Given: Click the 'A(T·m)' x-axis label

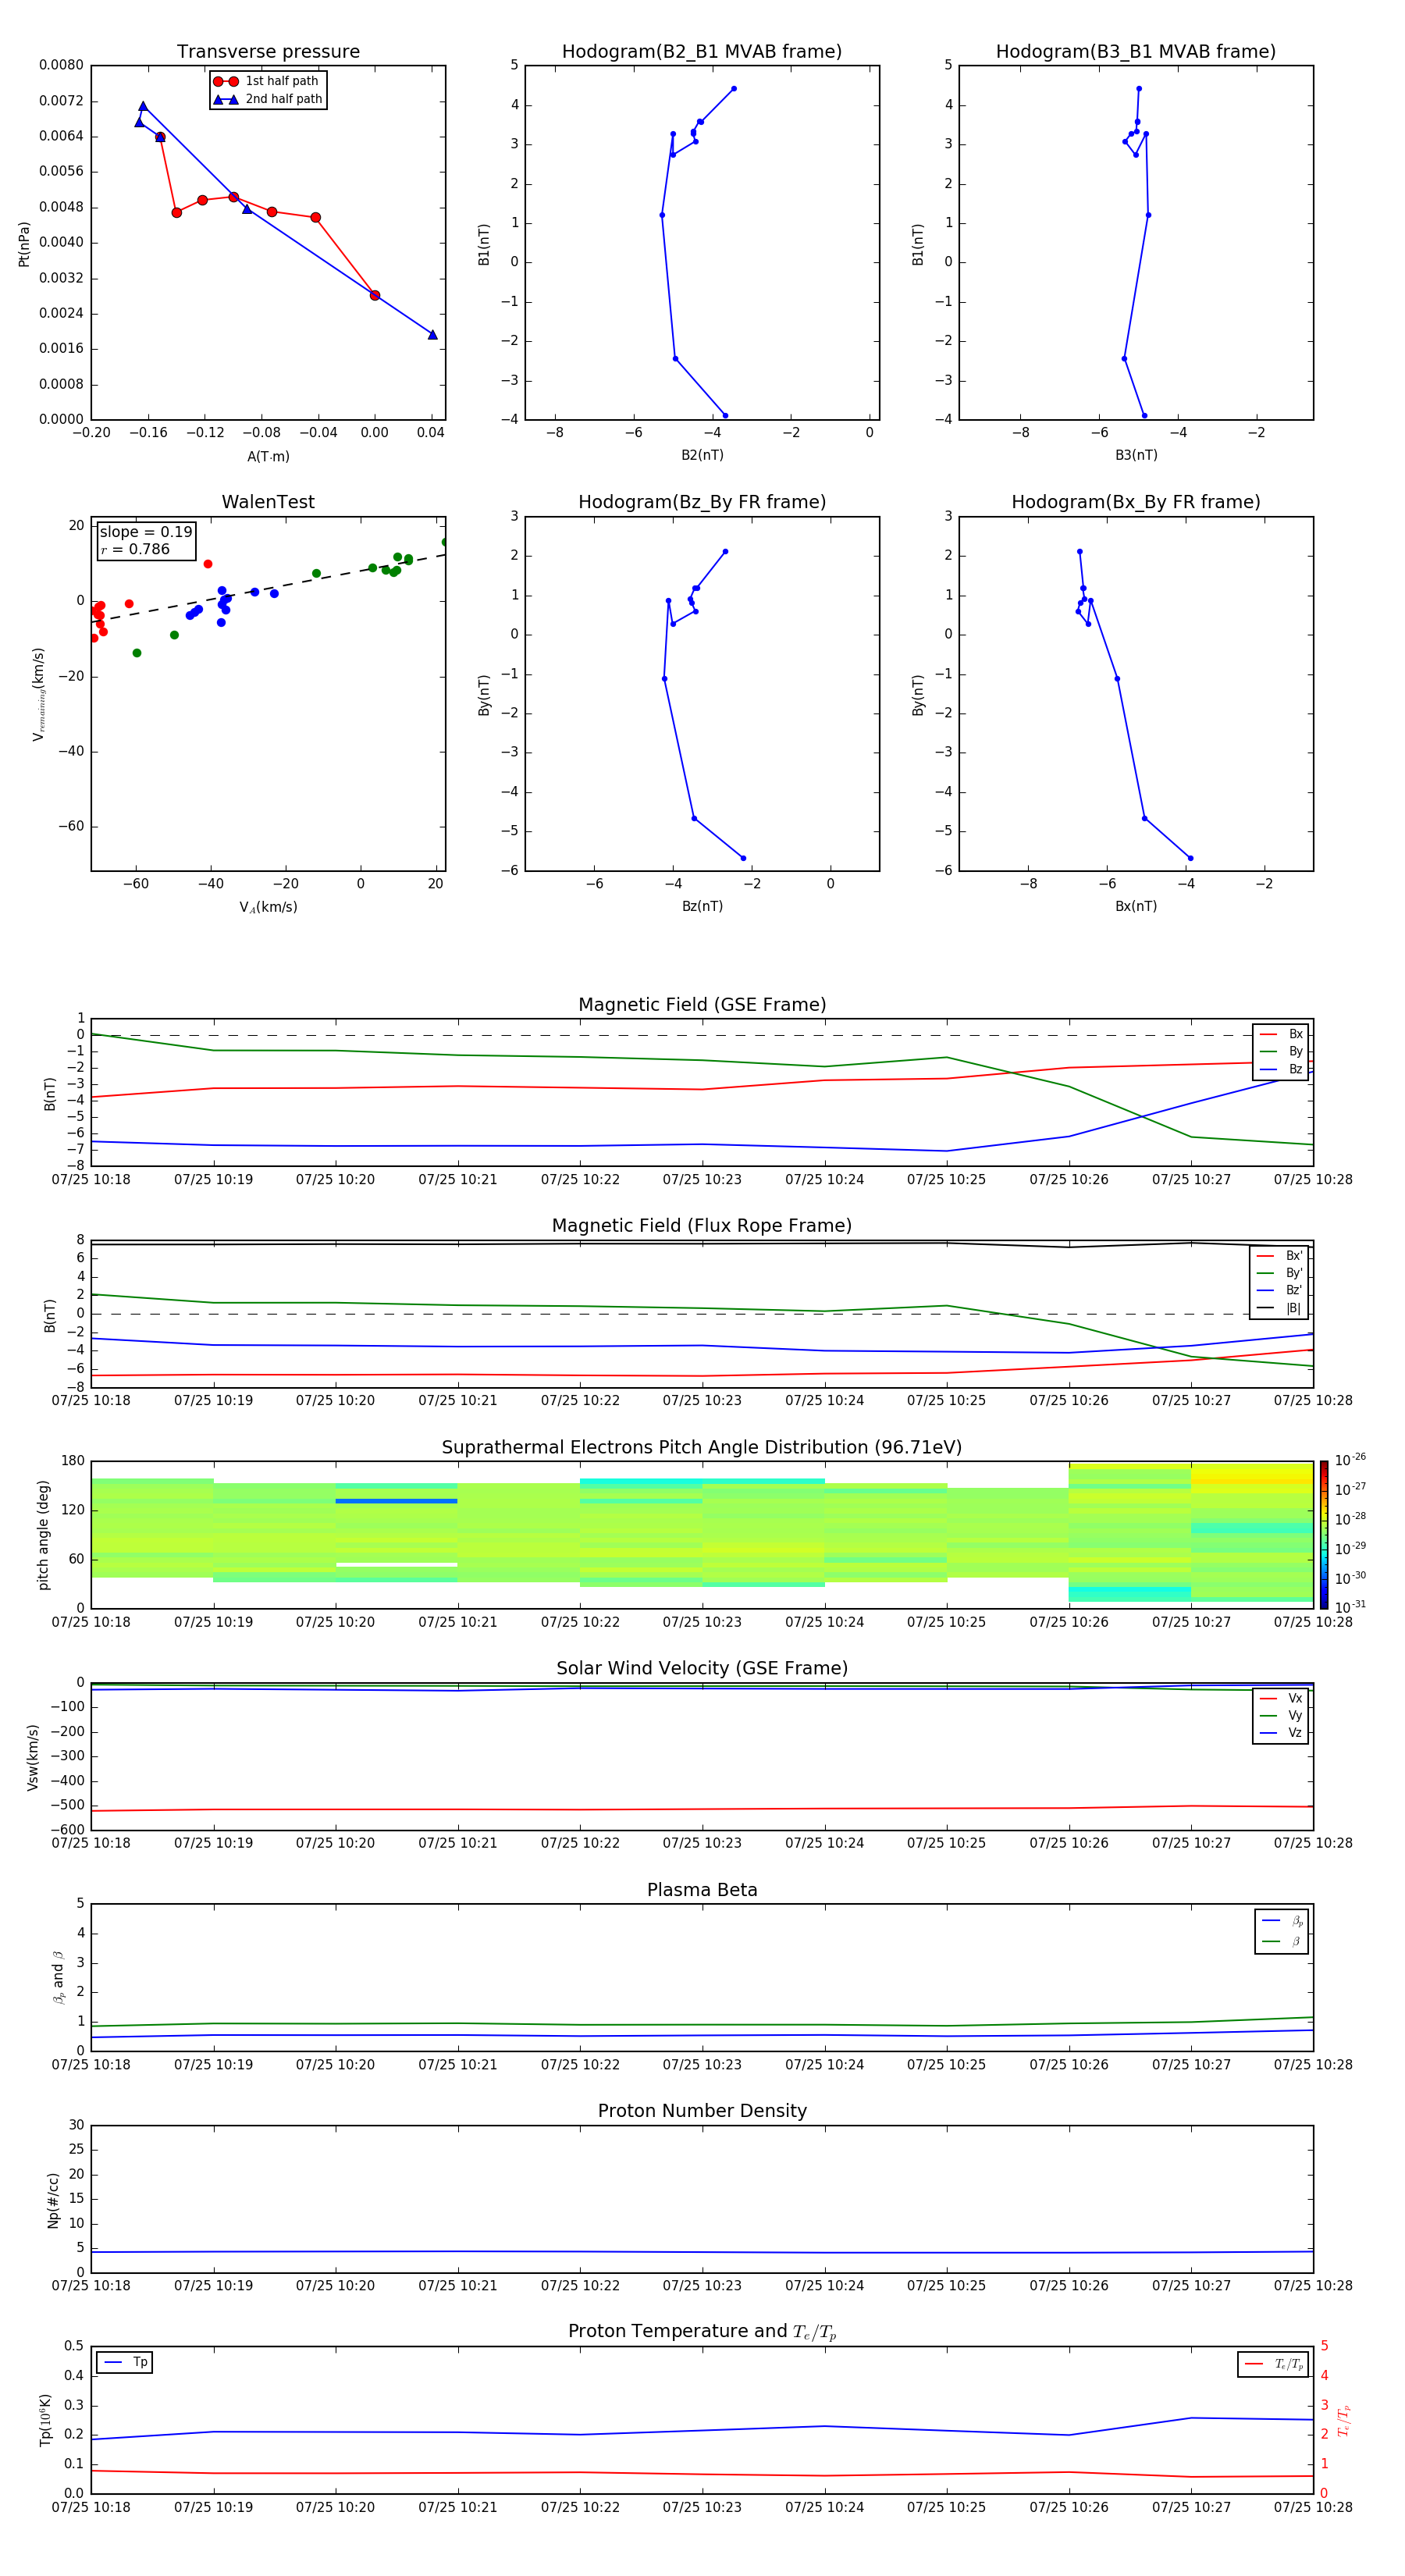Looking at the screenshot, I should pos(268,456).
